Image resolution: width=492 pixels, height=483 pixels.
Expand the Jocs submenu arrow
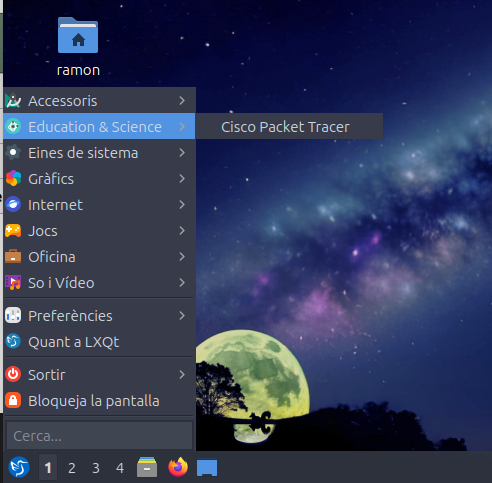182,231
